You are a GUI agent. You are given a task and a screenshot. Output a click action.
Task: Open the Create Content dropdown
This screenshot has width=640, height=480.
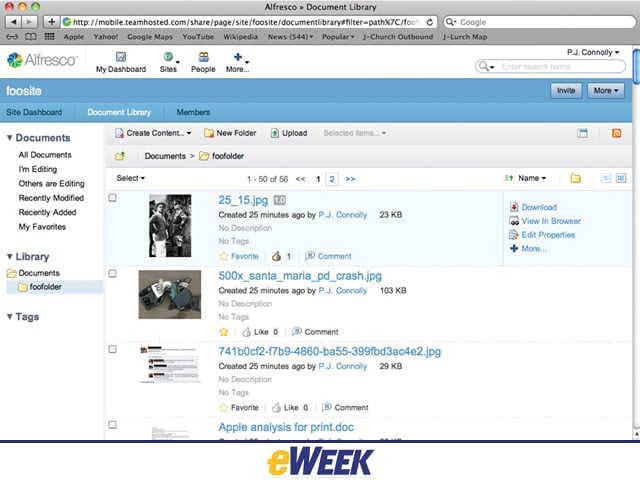coord(153,133)
